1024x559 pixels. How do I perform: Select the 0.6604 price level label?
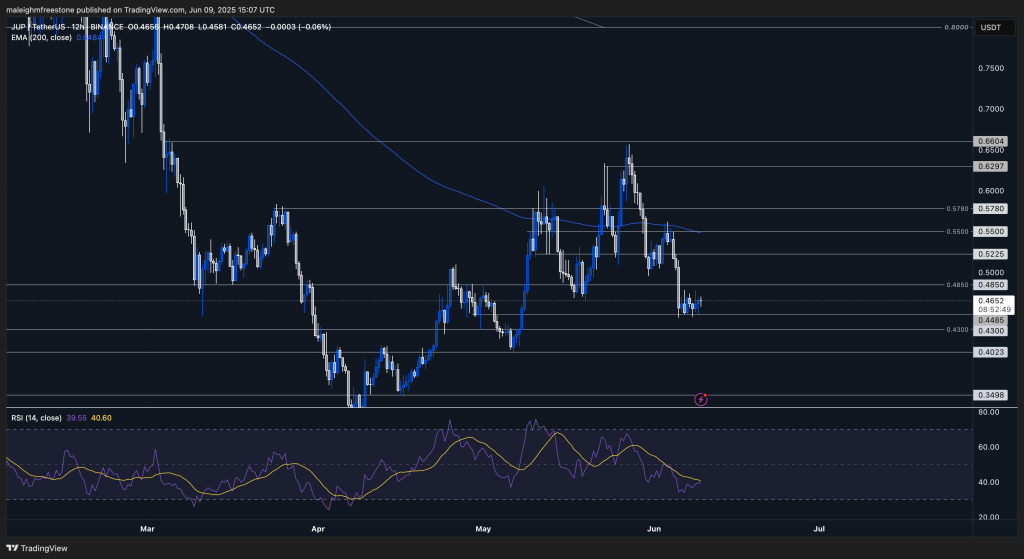pyautogui.click(x=988, y=143)
